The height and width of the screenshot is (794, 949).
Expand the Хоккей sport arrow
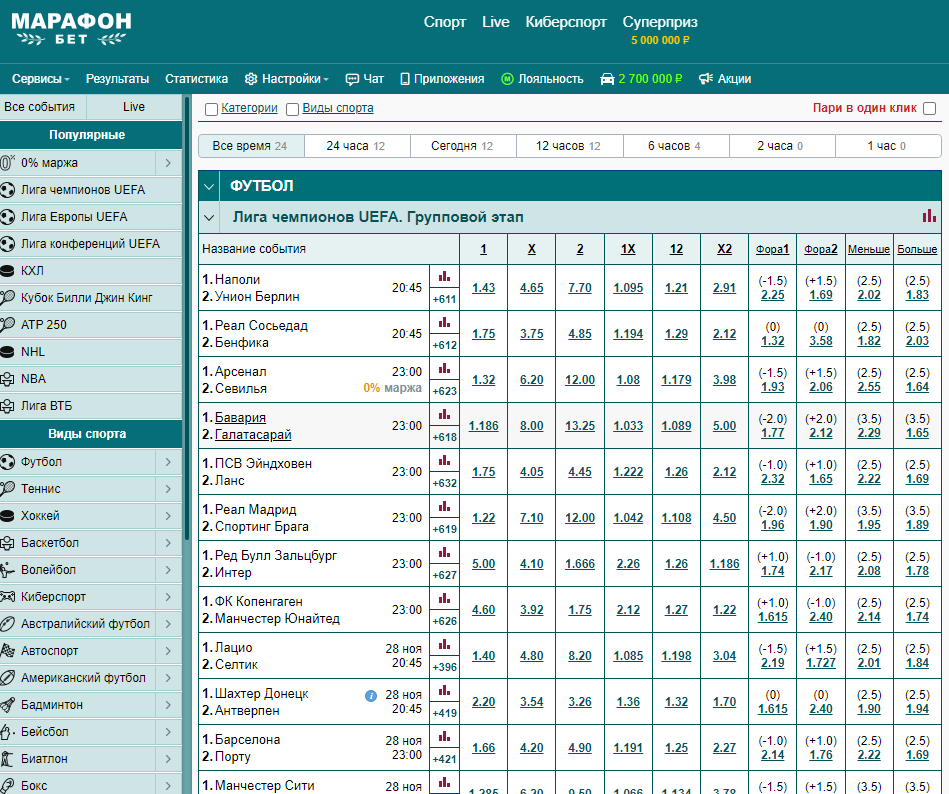click(168, 516)
